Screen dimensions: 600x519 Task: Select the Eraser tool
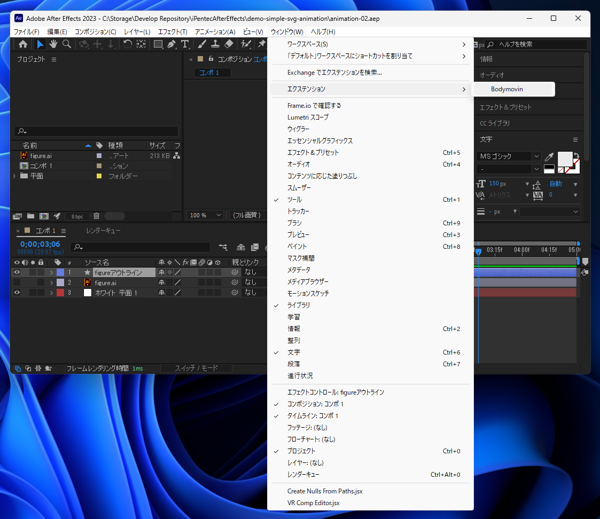click(228, 44)
